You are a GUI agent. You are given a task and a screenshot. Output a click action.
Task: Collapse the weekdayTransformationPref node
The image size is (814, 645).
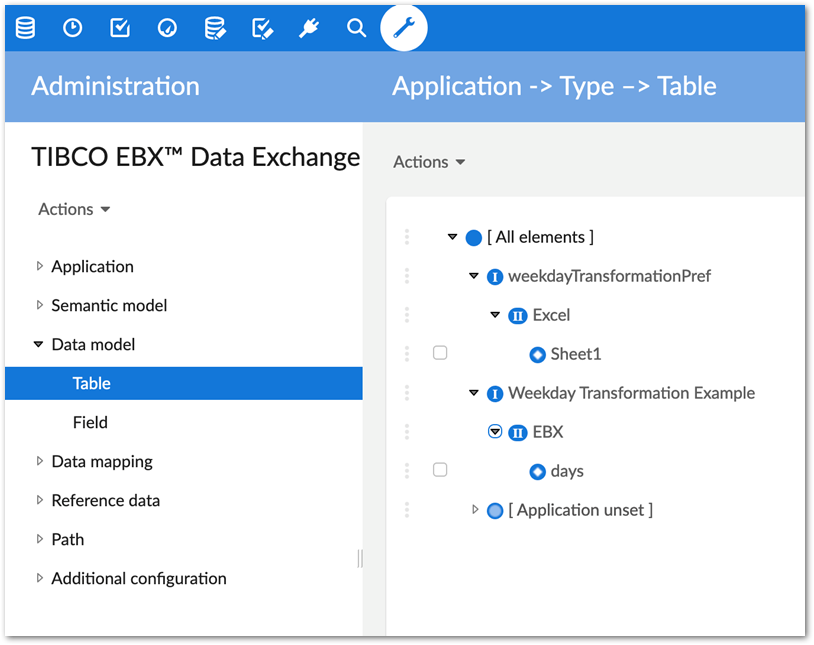point(474,276)
